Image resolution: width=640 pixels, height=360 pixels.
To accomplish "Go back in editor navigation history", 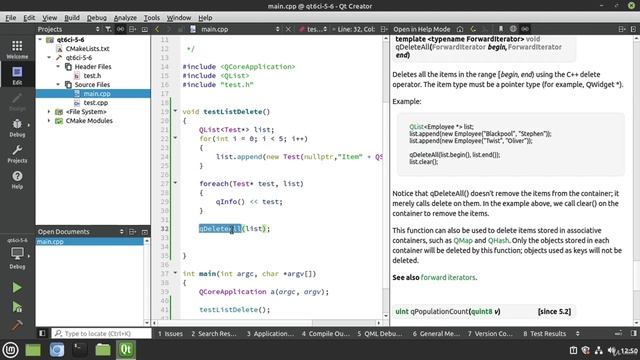I will [x=157, y=29].
